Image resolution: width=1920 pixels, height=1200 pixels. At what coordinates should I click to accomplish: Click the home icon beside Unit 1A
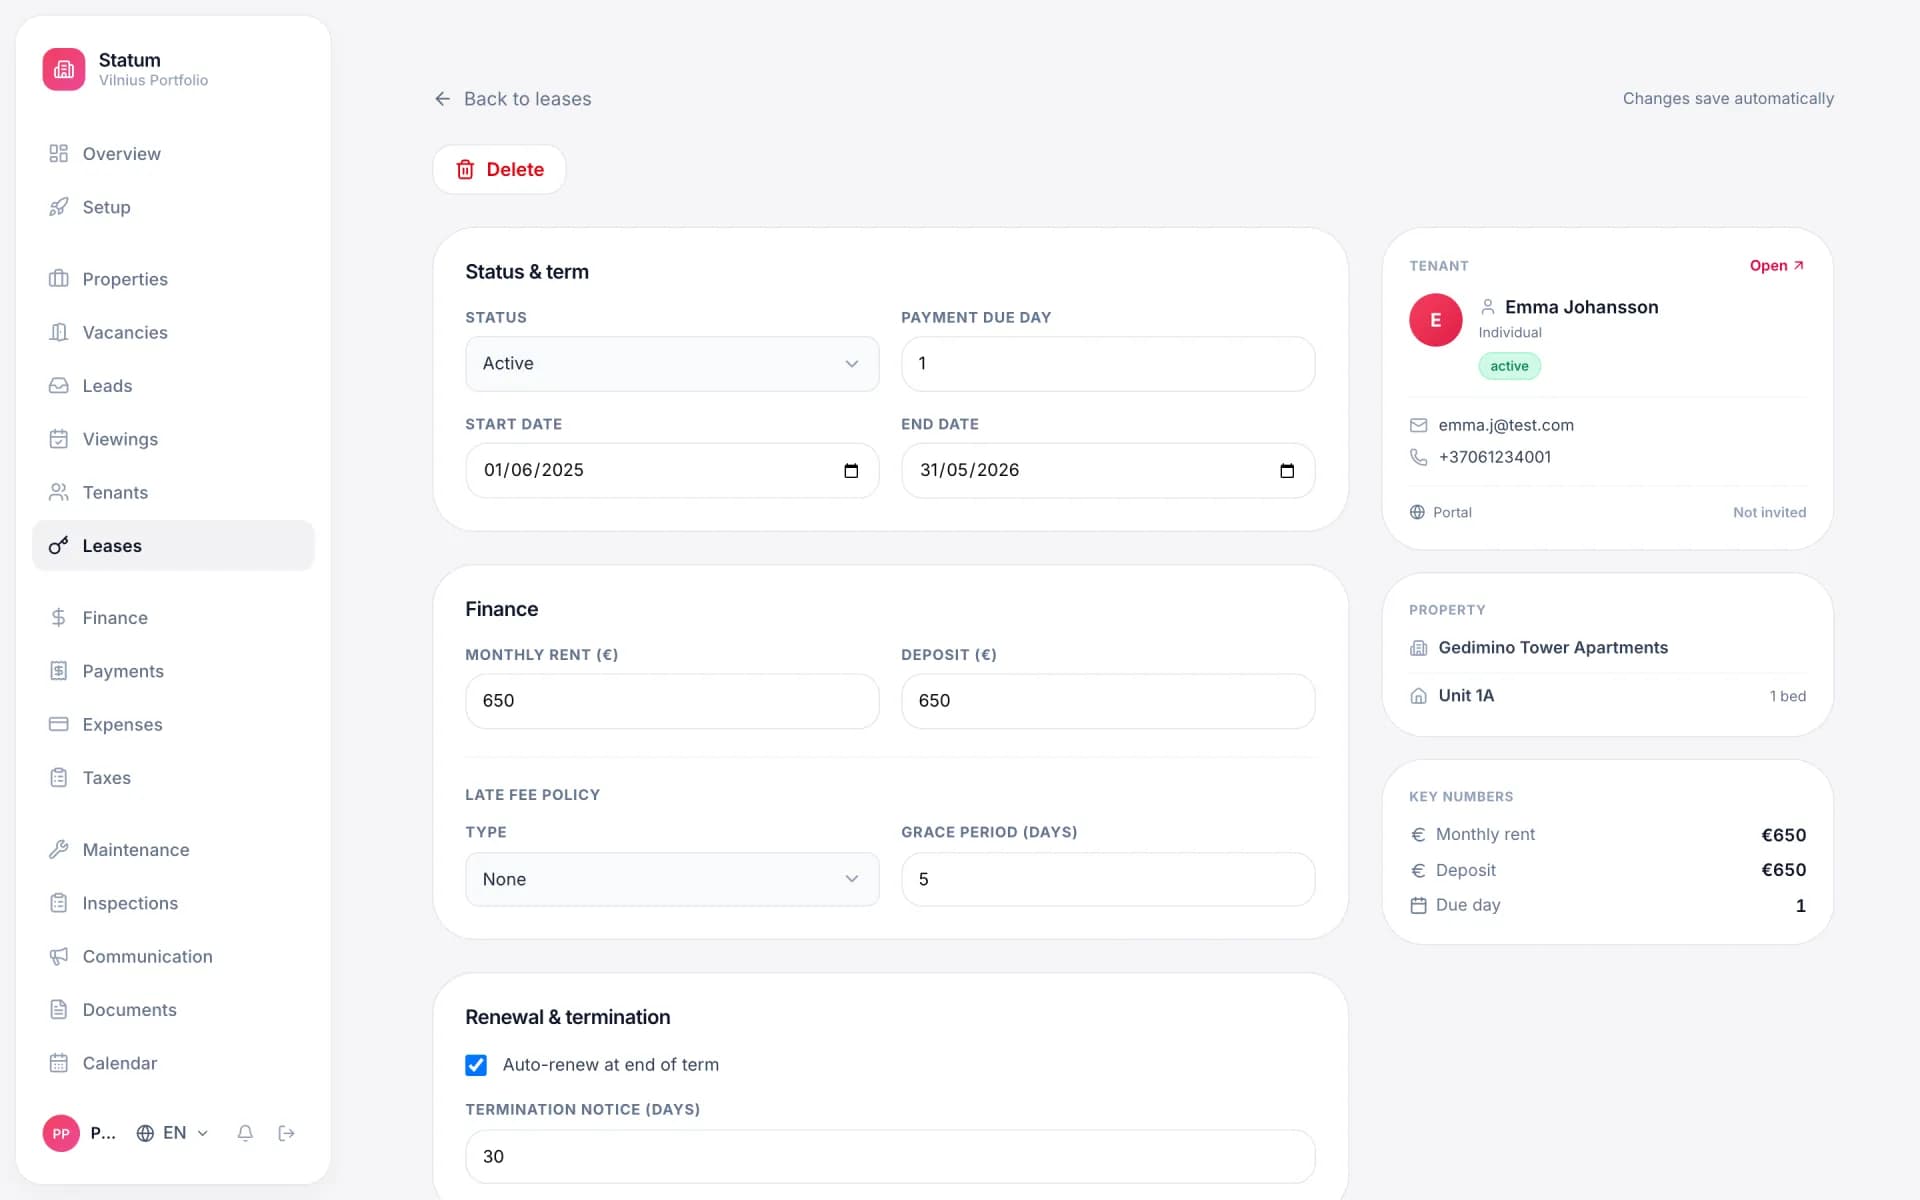pyautogui.click(x=1418, y=696)
